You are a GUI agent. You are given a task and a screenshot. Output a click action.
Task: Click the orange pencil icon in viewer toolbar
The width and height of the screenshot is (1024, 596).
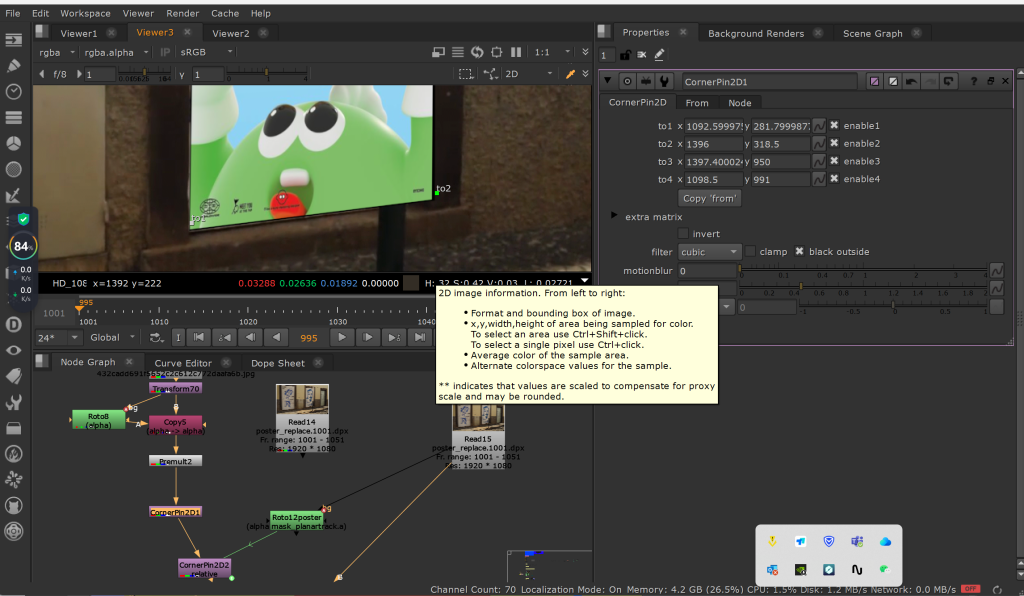pos(570,74)
